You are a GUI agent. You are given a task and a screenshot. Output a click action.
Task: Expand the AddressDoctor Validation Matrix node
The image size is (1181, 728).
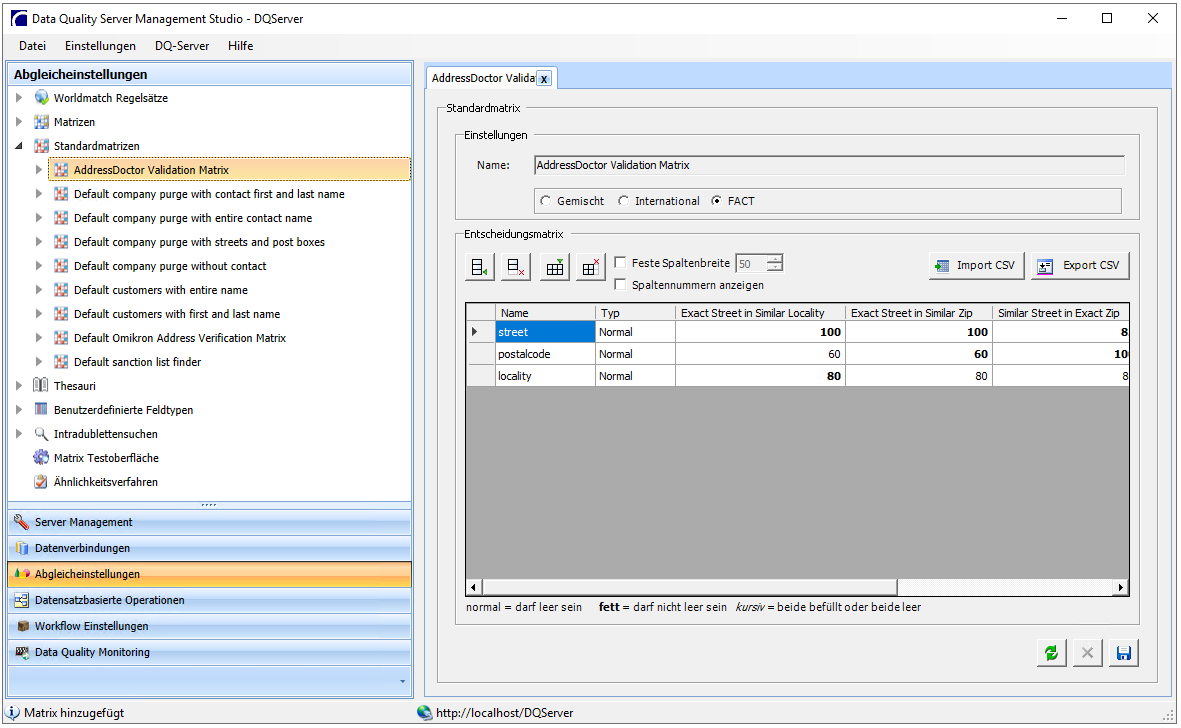coord(39,170)
